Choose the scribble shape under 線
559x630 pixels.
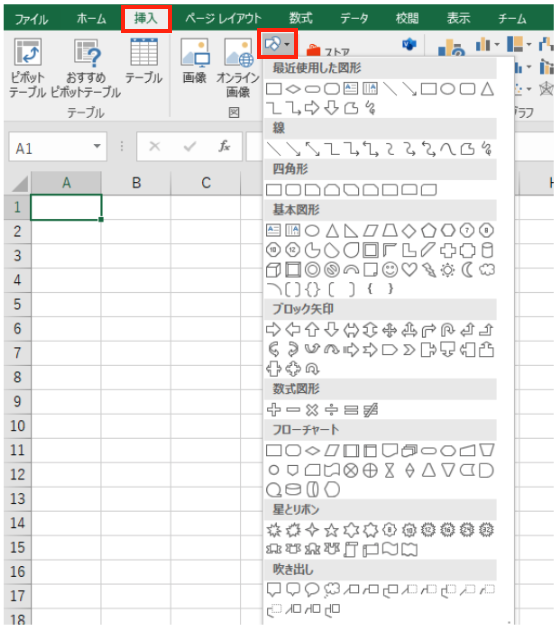[486, 149]
